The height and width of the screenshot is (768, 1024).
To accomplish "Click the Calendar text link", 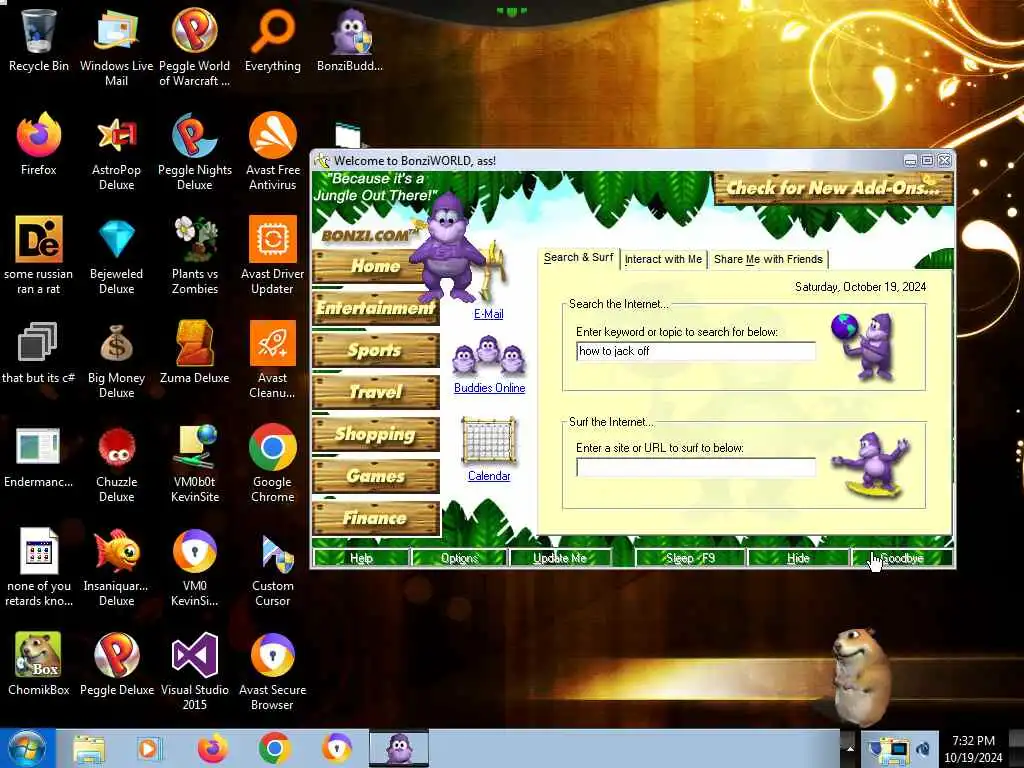I will (x=488, y=476).
